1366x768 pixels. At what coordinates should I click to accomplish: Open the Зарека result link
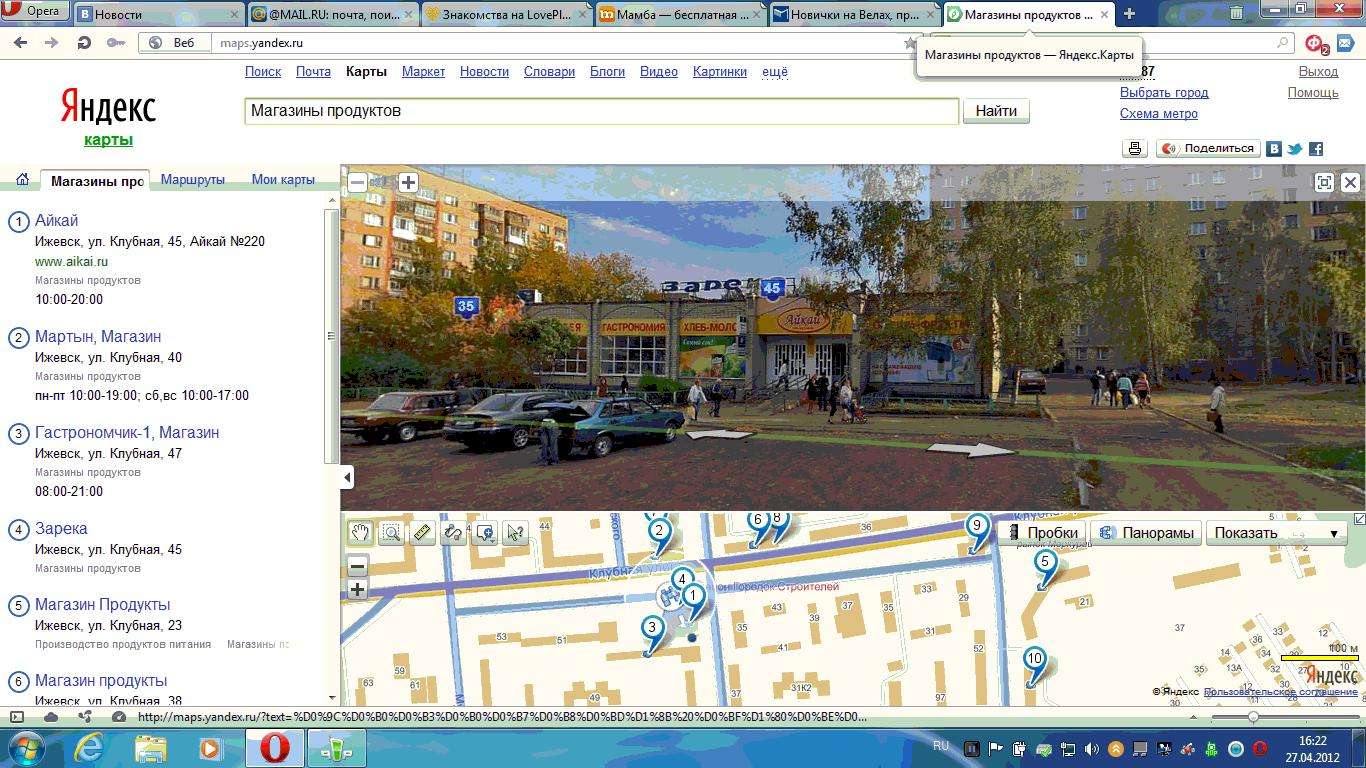61,528
